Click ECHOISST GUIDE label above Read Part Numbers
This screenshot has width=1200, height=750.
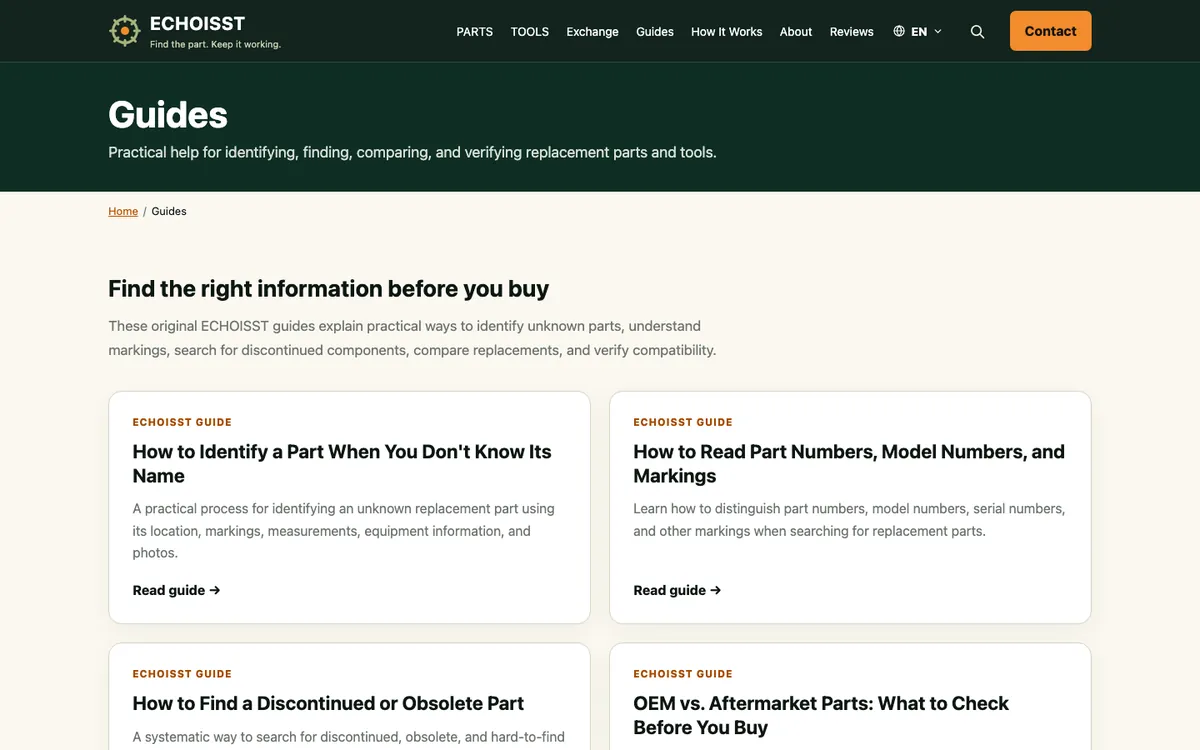click(x=683, y=422)
